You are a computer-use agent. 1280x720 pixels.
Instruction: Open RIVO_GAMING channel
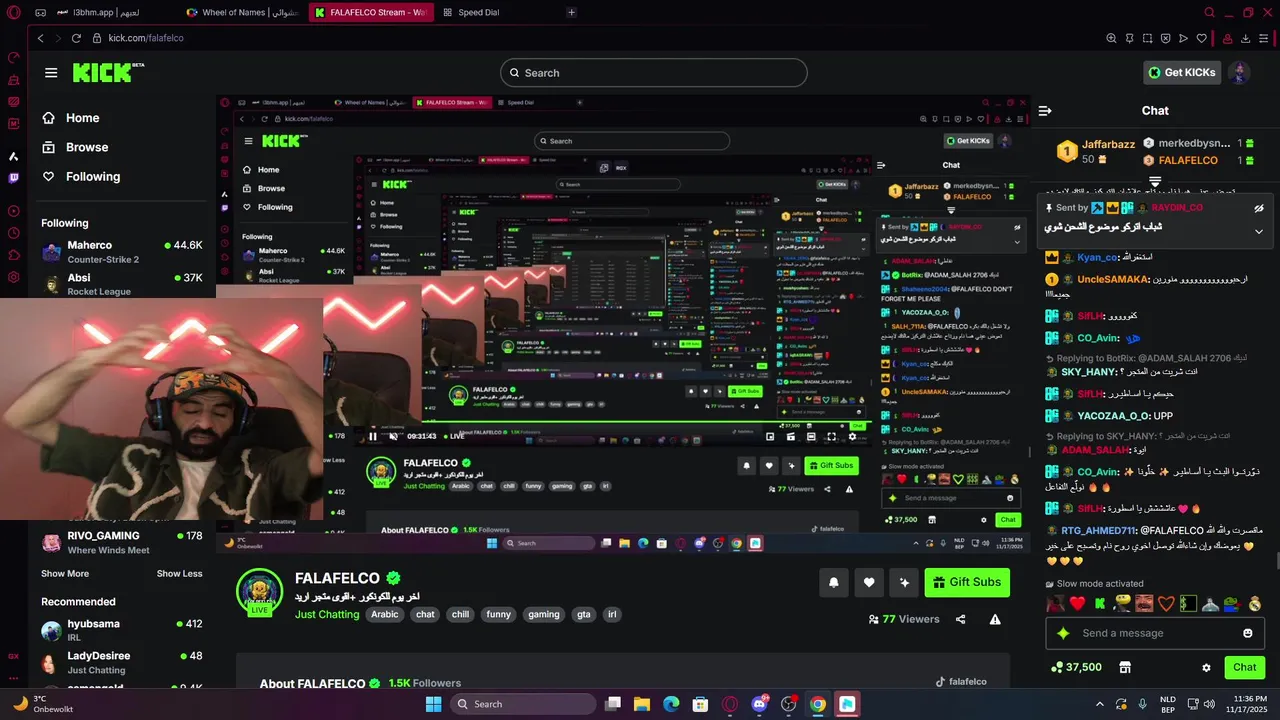click(122, 543)
